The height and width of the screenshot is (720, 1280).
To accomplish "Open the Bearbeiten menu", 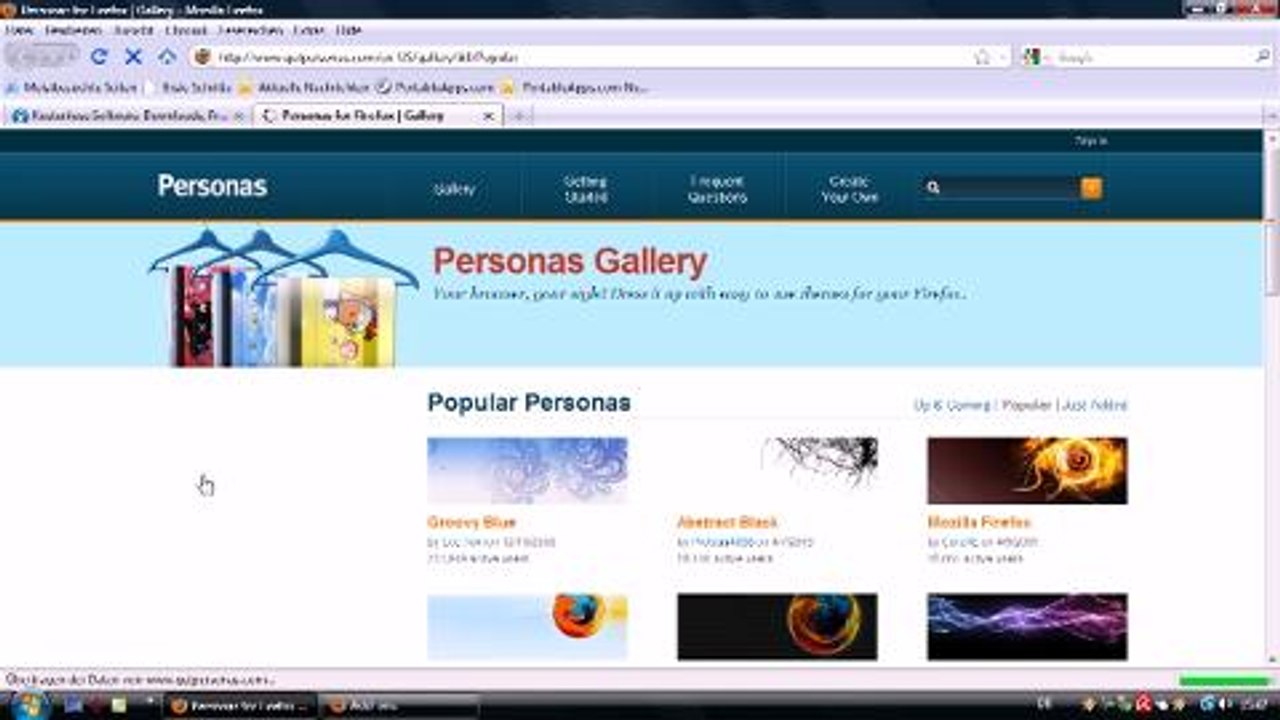I will (74, 30).
